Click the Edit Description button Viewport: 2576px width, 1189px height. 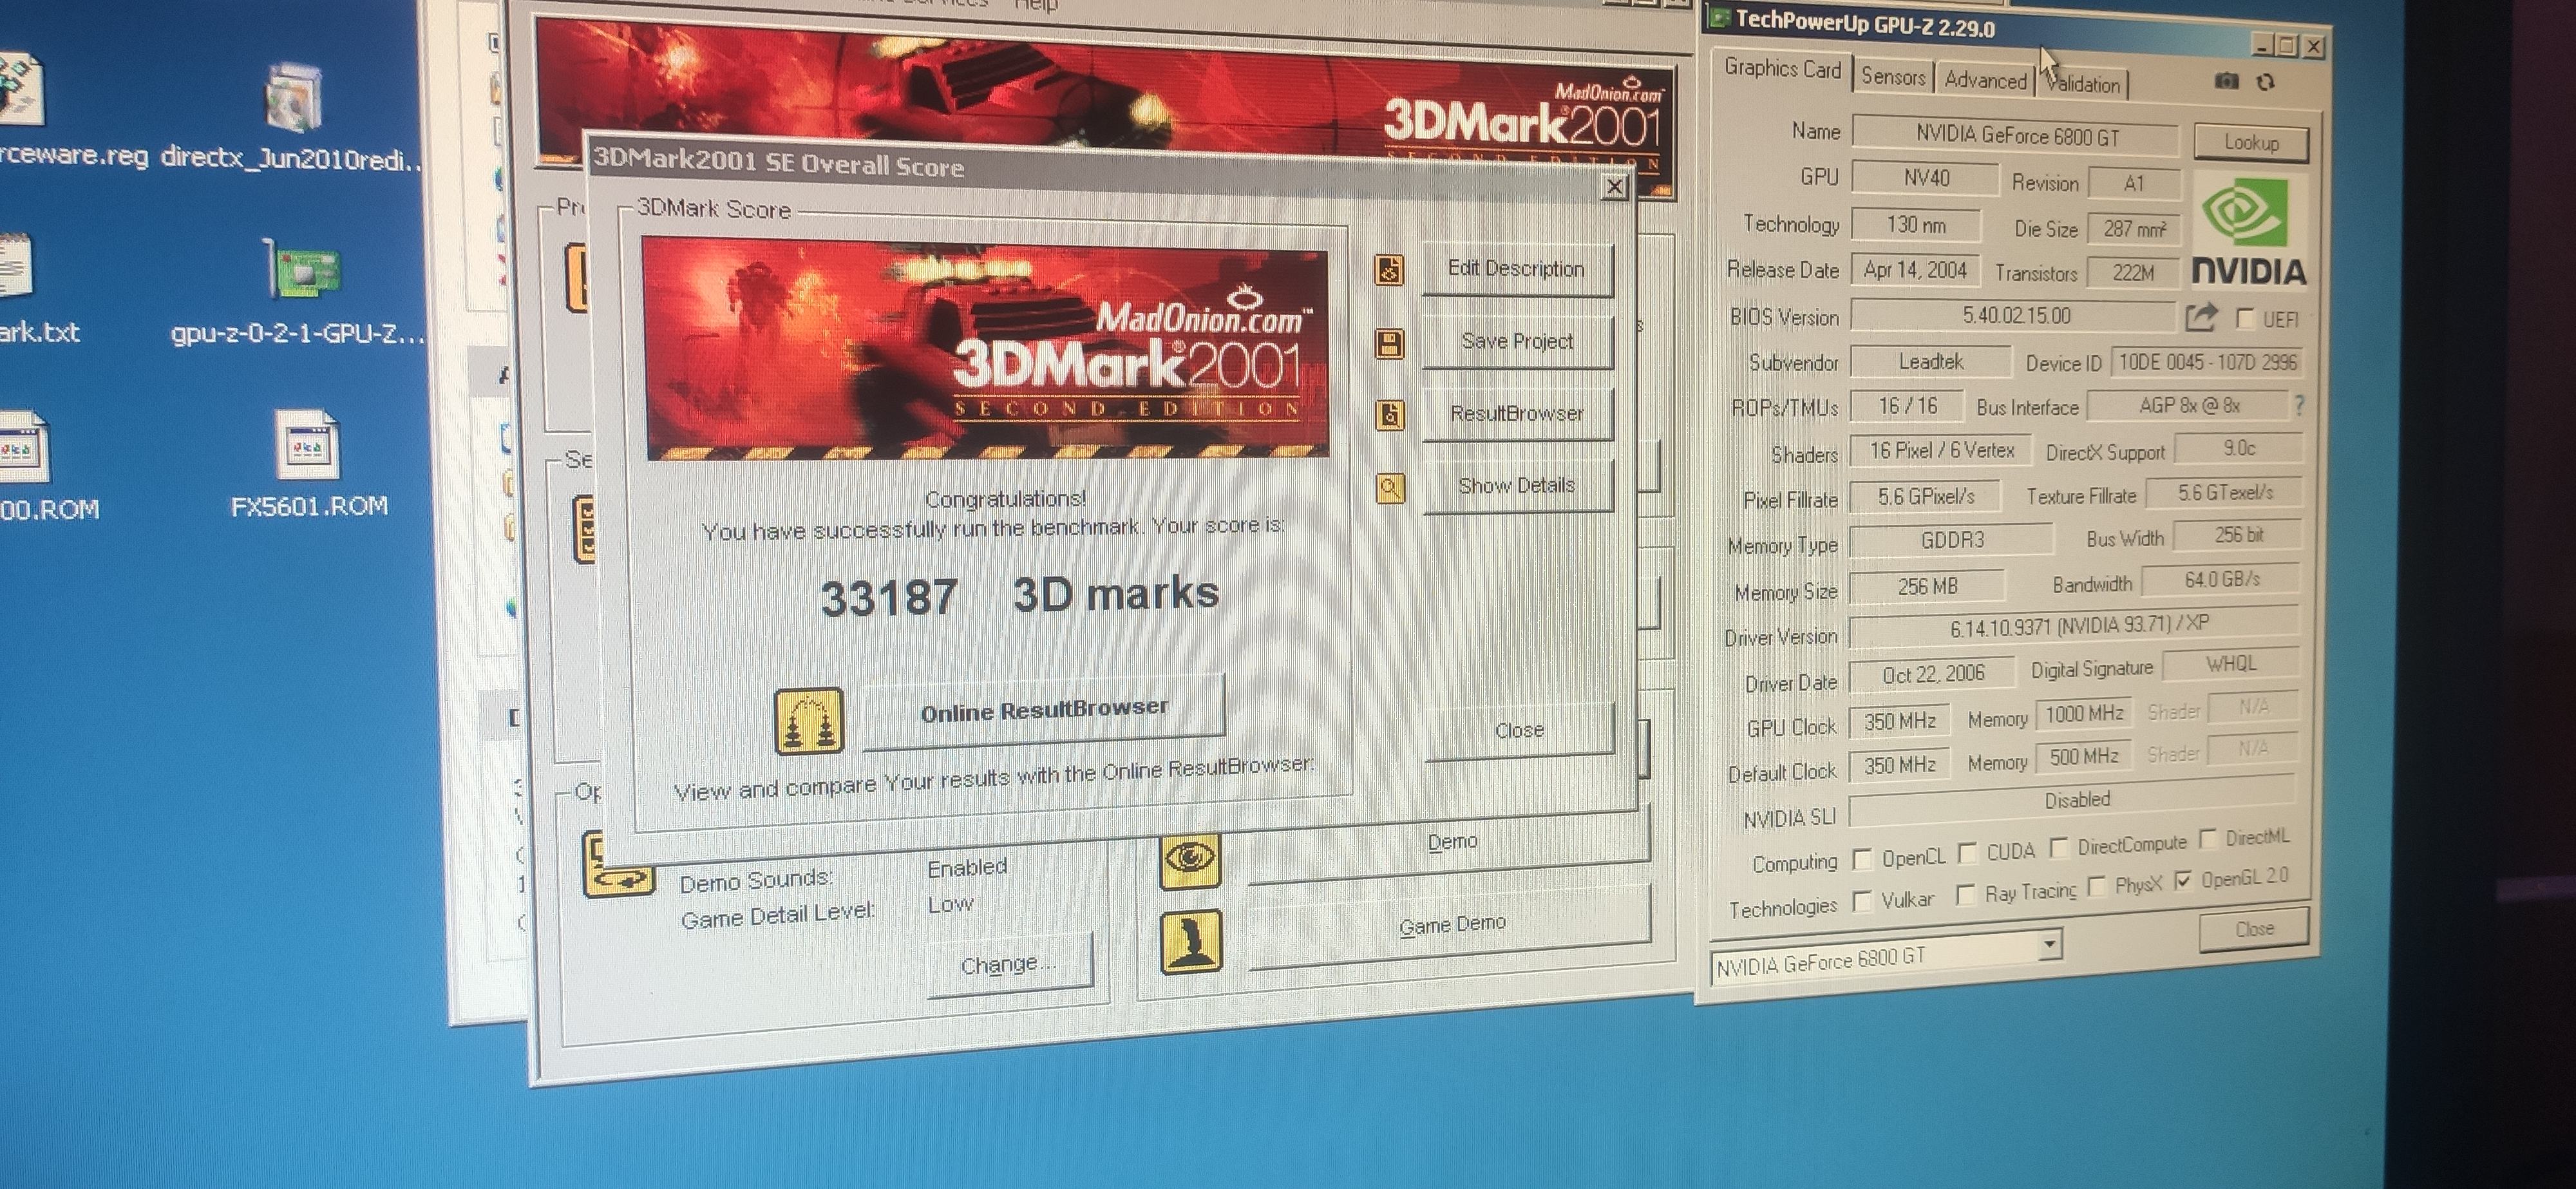(1517, 269)
